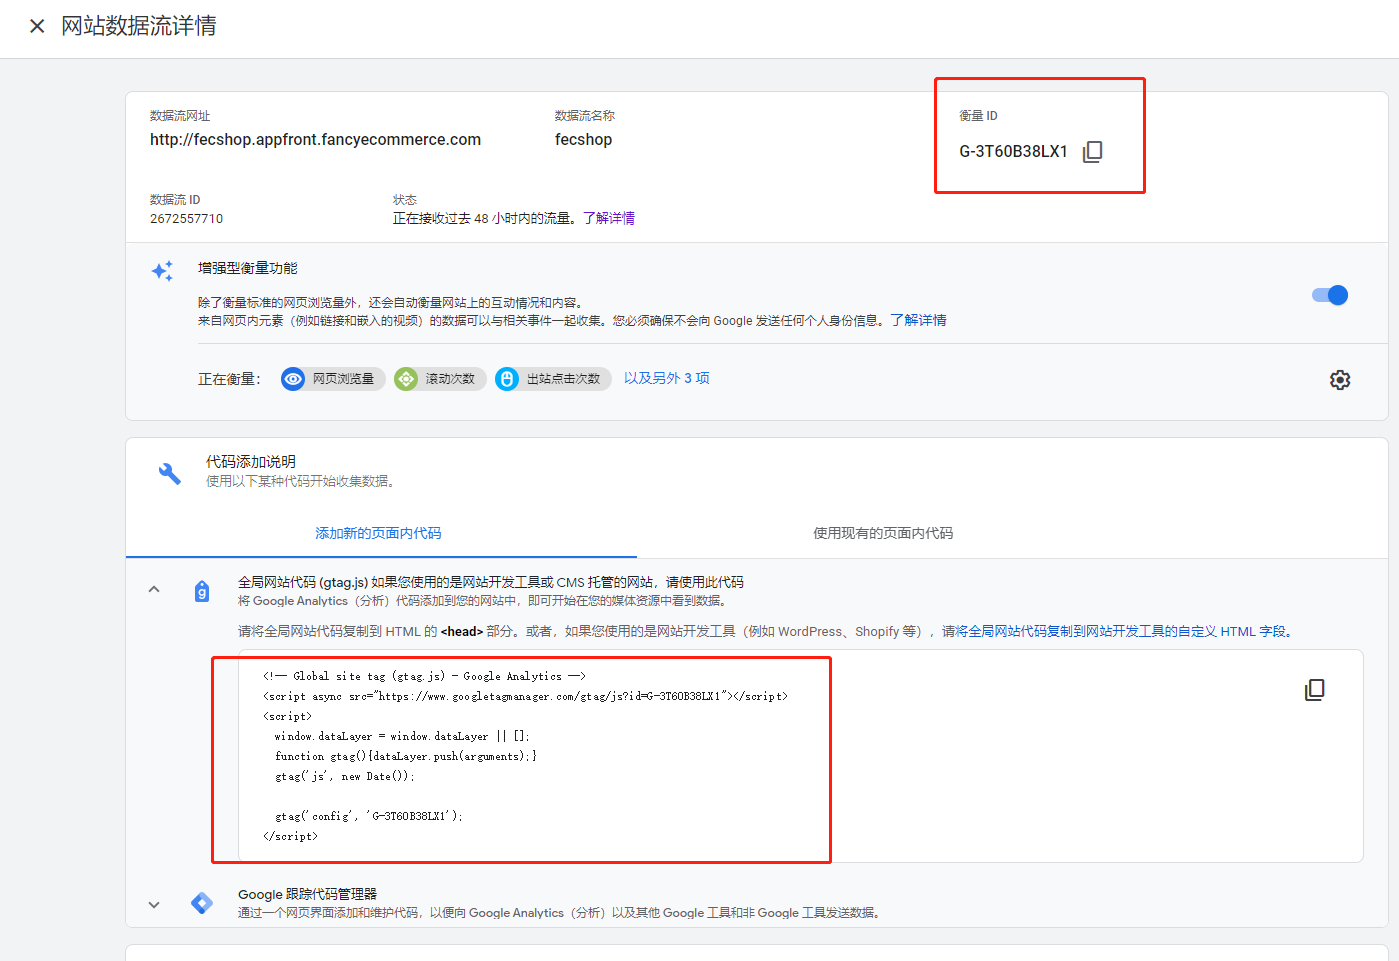1399x961 pixels.
Task: Collapse the global site tag section
Action: [x=154, y=590]
